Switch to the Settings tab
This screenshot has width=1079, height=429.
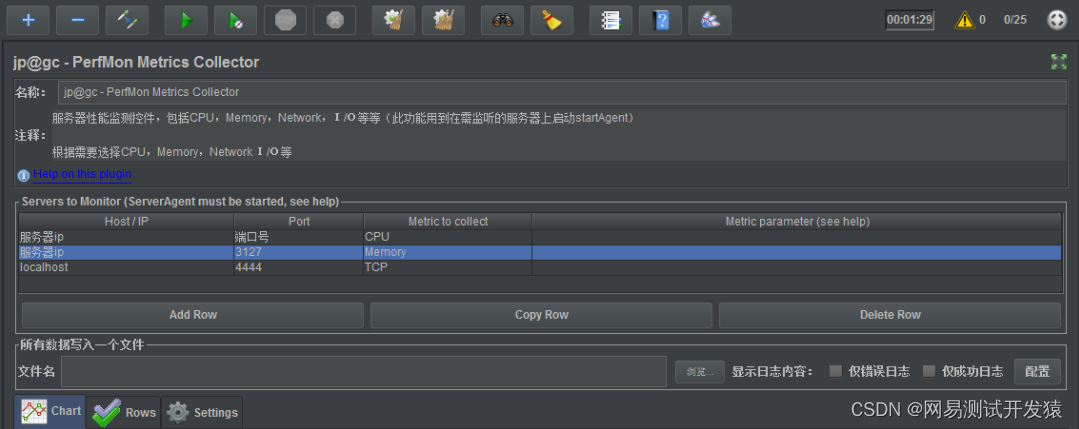202,412
